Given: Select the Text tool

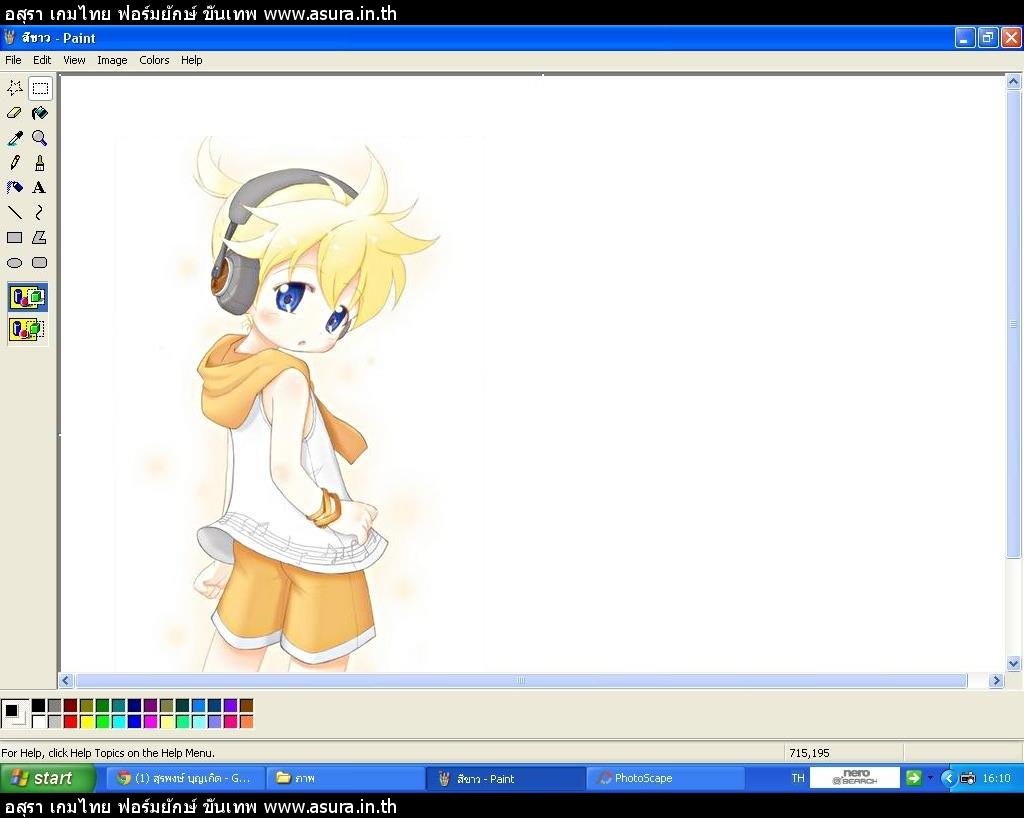Looking at the screenshot, I should coord(40,188).
